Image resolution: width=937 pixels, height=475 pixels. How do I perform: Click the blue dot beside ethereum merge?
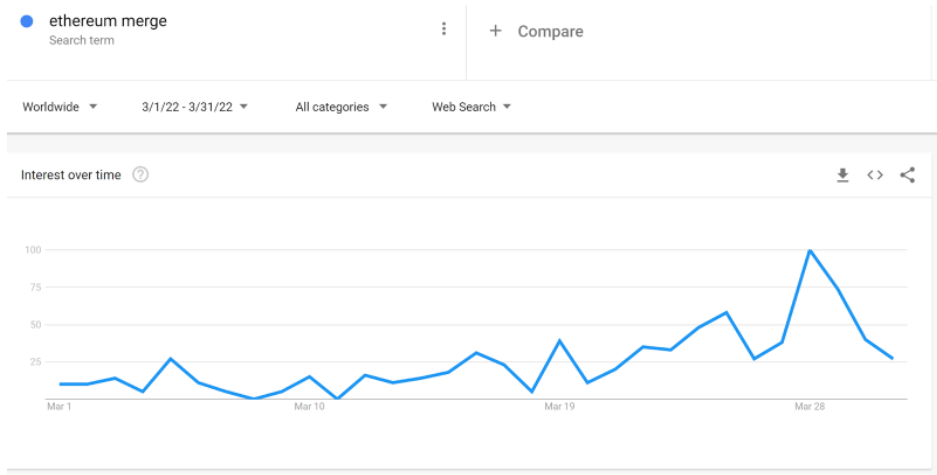click(x=26, y=22)
